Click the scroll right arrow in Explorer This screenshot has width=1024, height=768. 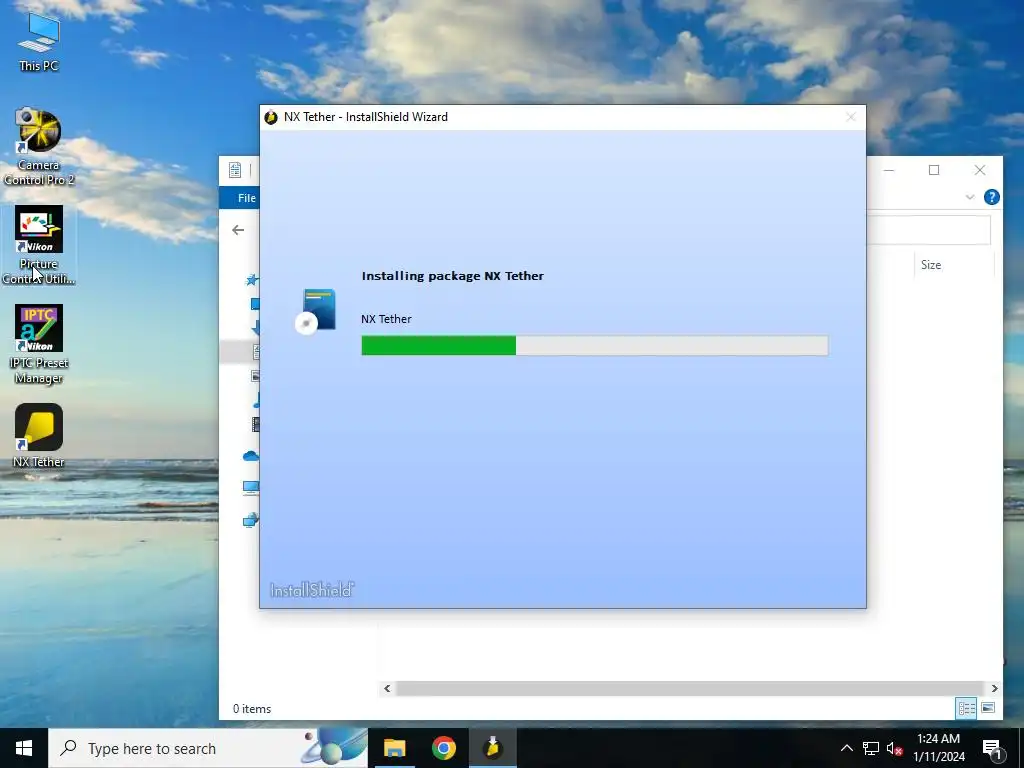click(994, 688)
